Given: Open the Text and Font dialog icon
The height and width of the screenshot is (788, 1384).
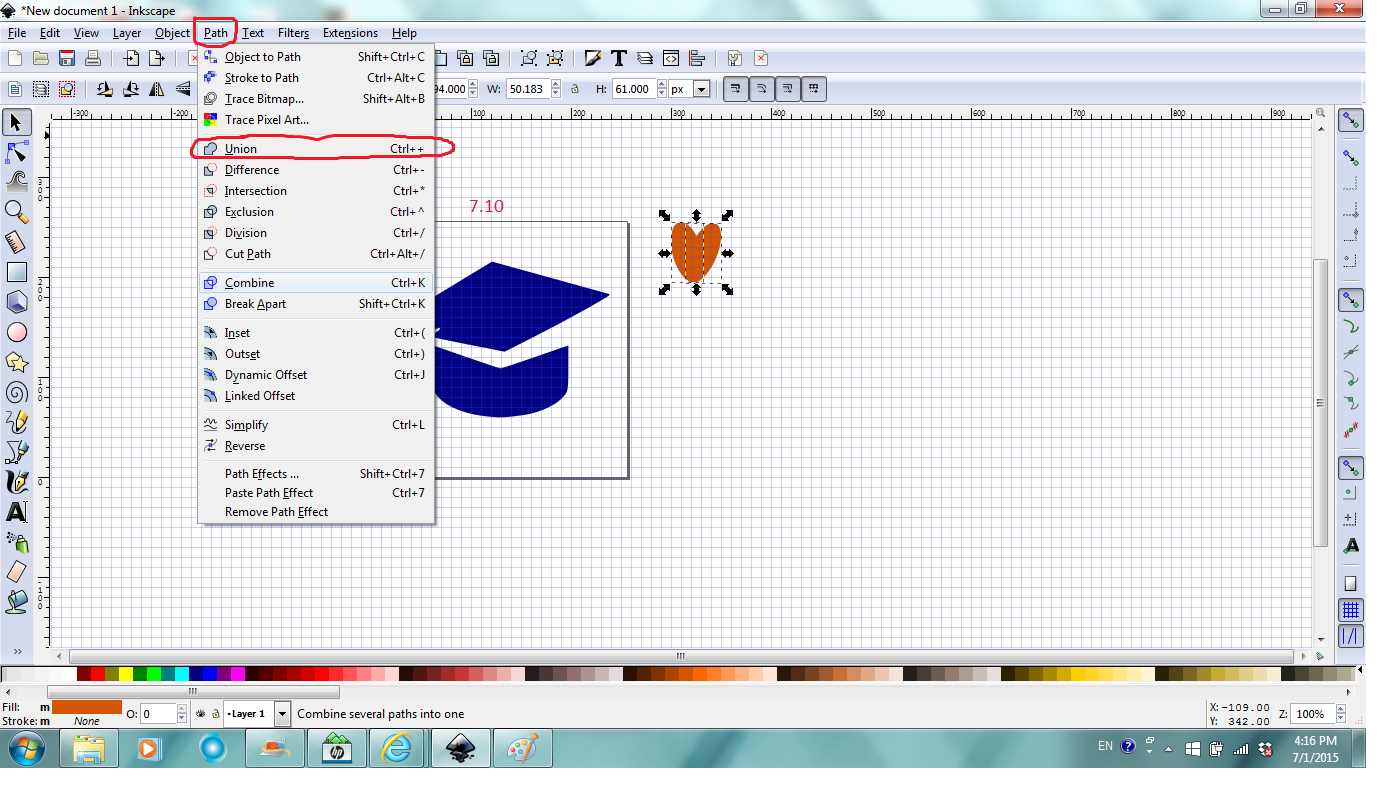Looking at the screenshot, I should 619,58.
